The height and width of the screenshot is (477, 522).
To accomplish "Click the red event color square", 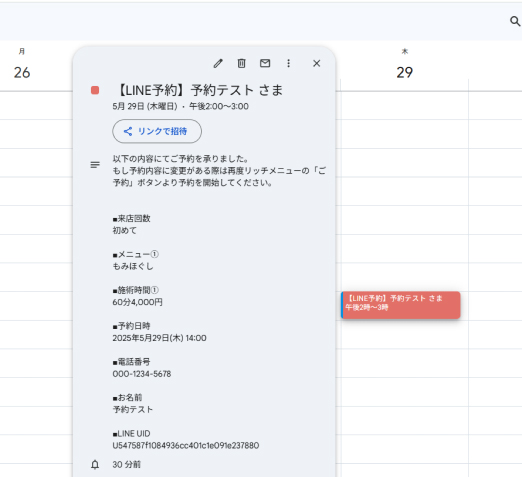I will (x=95, y=90).
